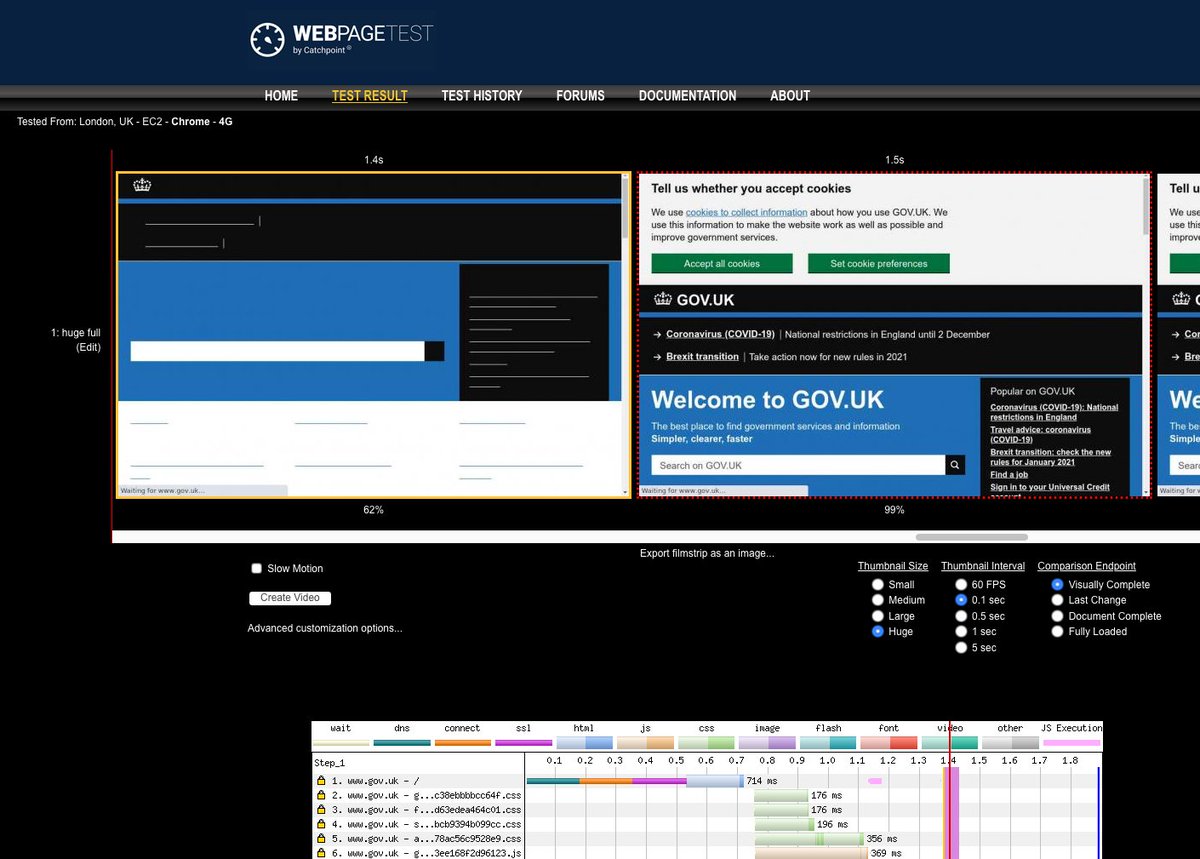The height and width of the screenshot is (859, 1200).
Task: Click the request ending 3ee168f2d96123.js
Action: click(x=427, y=853)
